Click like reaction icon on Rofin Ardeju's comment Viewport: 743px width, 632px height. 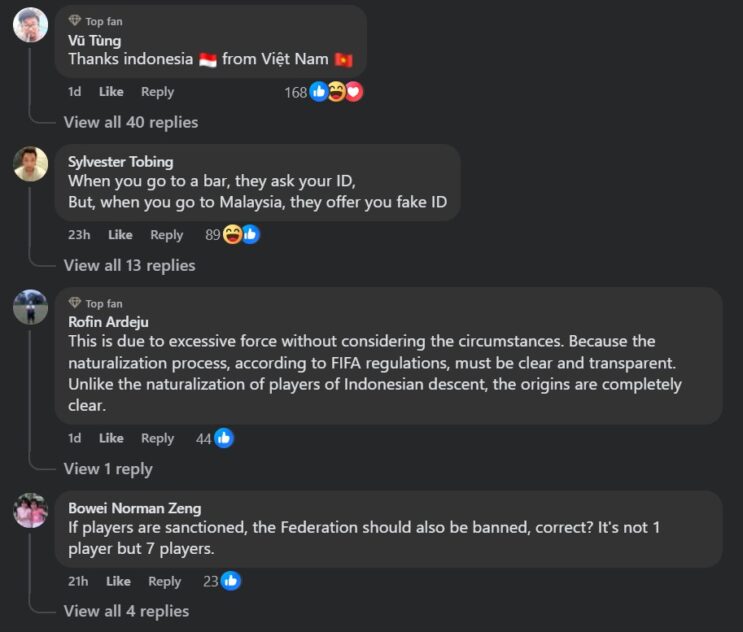pos(224,438)
